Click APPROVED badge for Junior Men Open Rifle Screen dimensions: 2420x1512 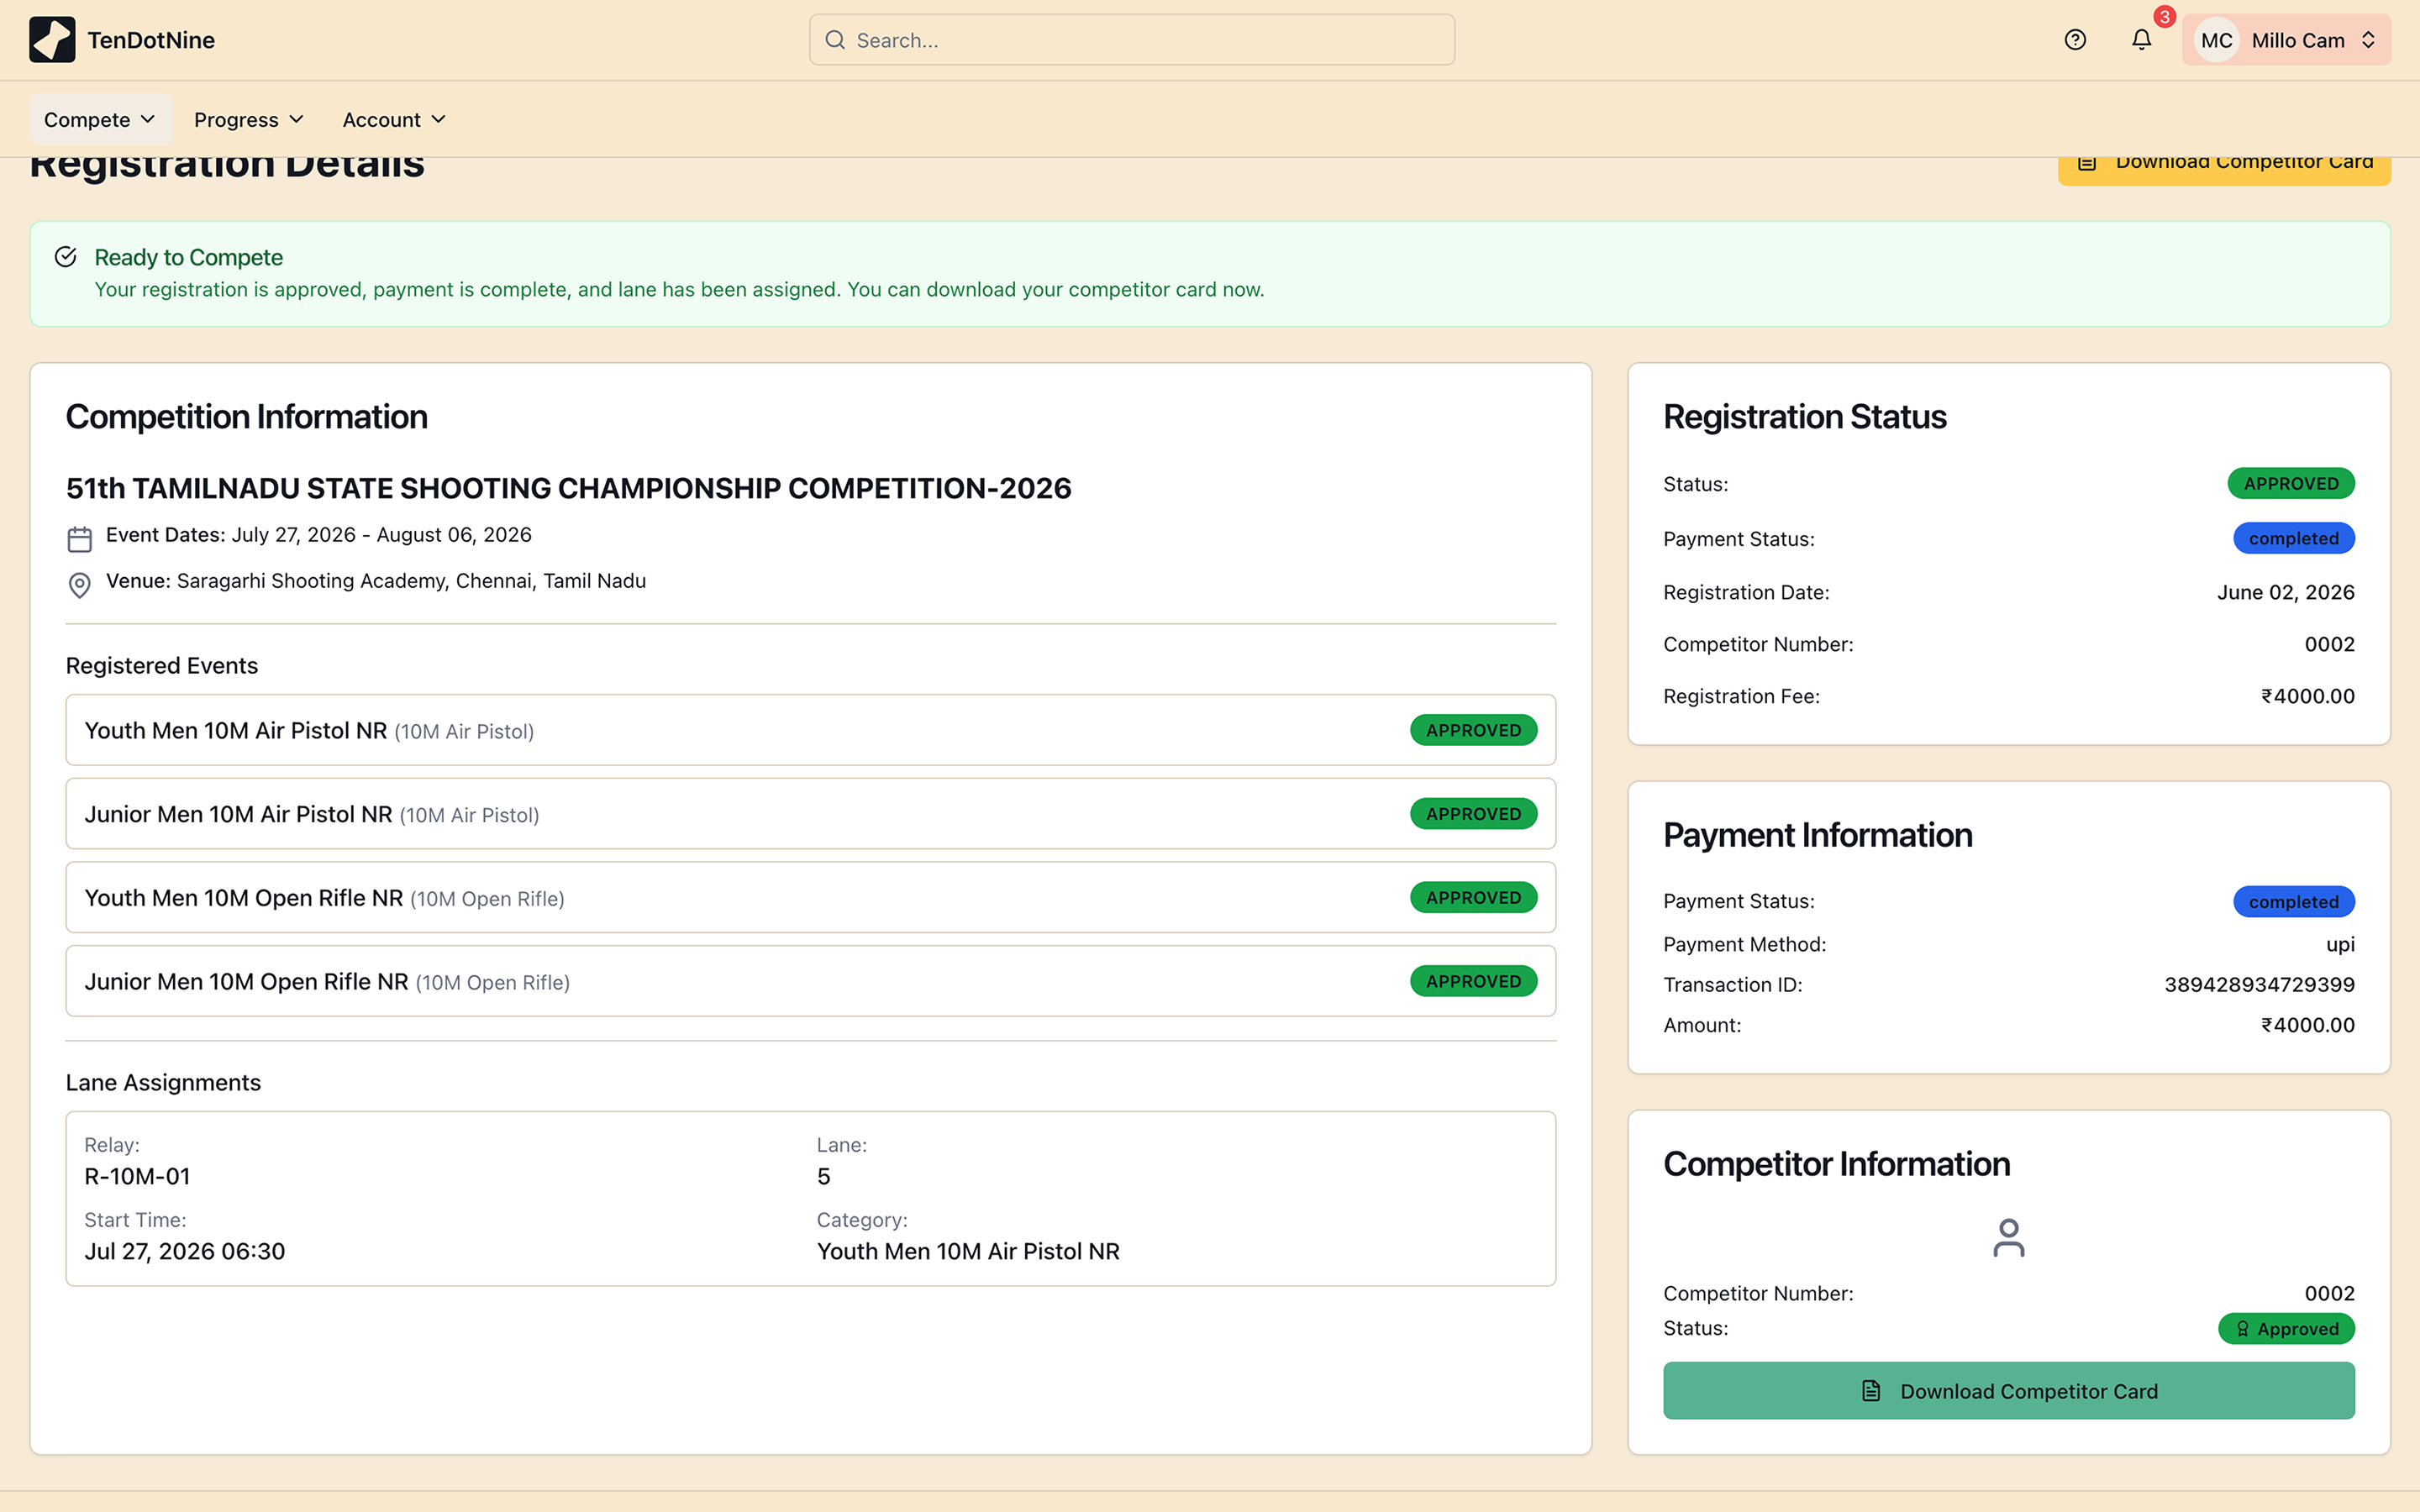pos(1473,981)
